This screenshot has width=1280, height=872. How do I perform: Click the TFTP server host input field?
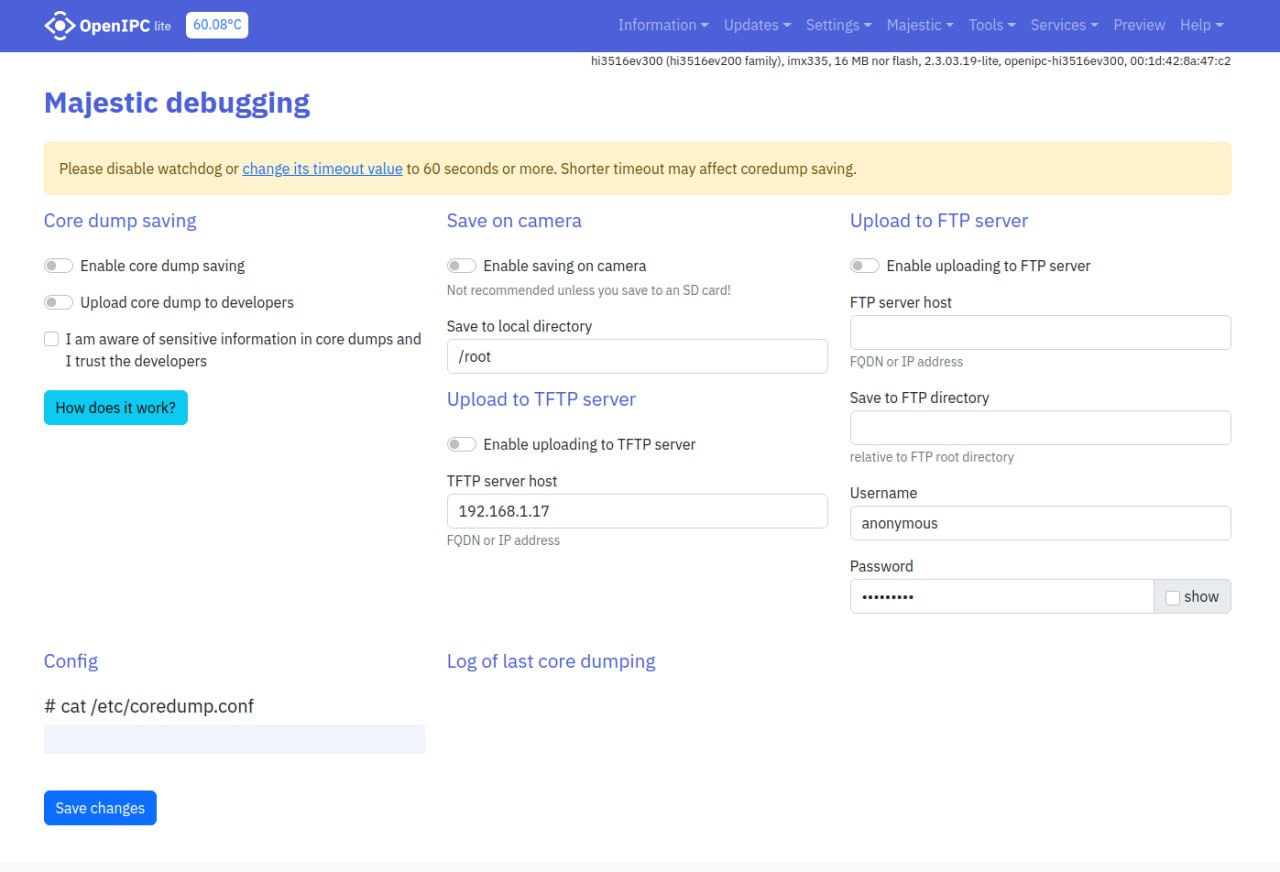pos(637,511)
